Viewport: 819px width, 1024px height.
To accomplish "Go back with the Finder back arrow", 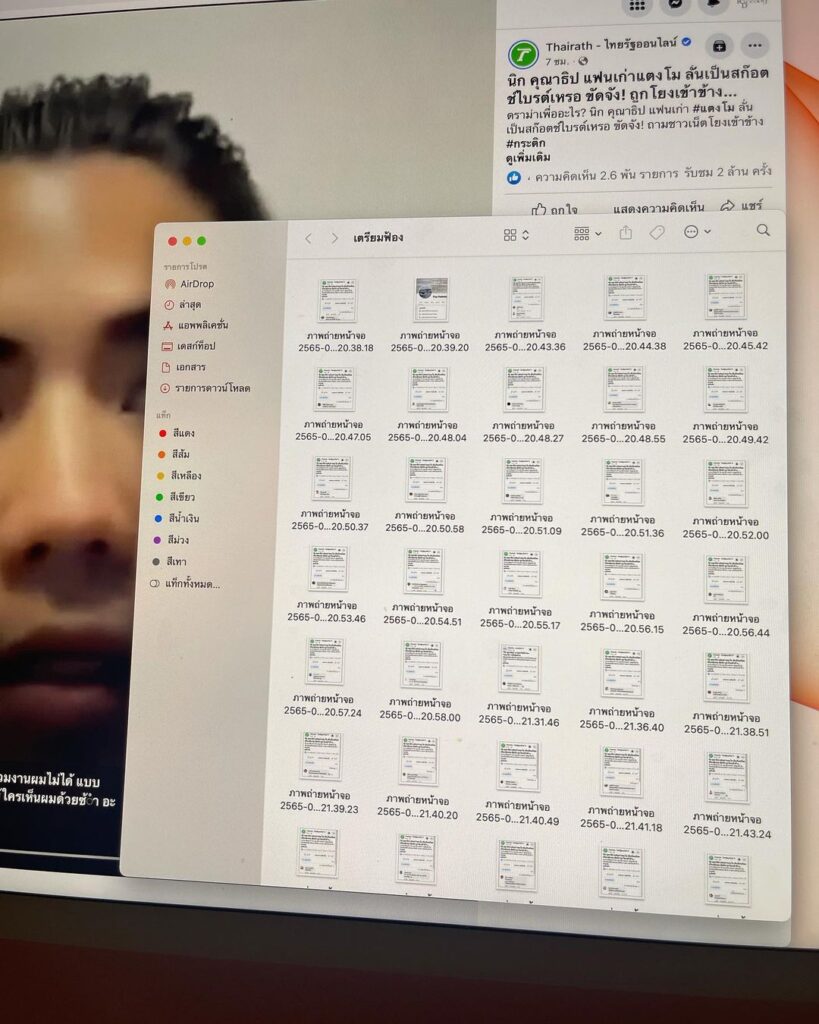I will click(x=308, y=238).
